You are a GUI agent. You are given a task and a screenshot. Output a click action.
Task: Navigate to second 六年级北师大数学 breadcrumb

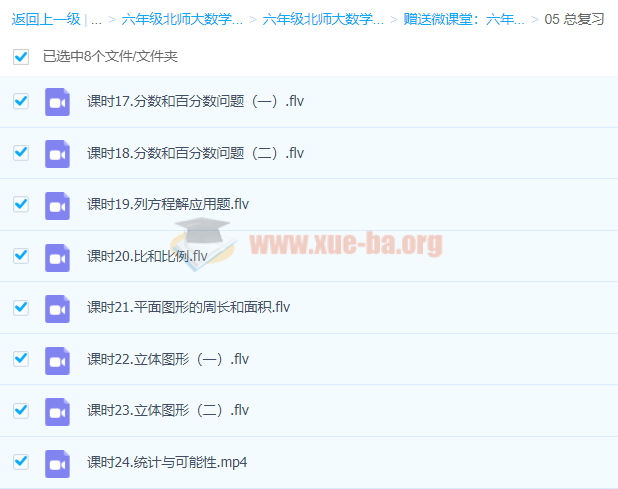pyautogui.click(x=323, y=19)
